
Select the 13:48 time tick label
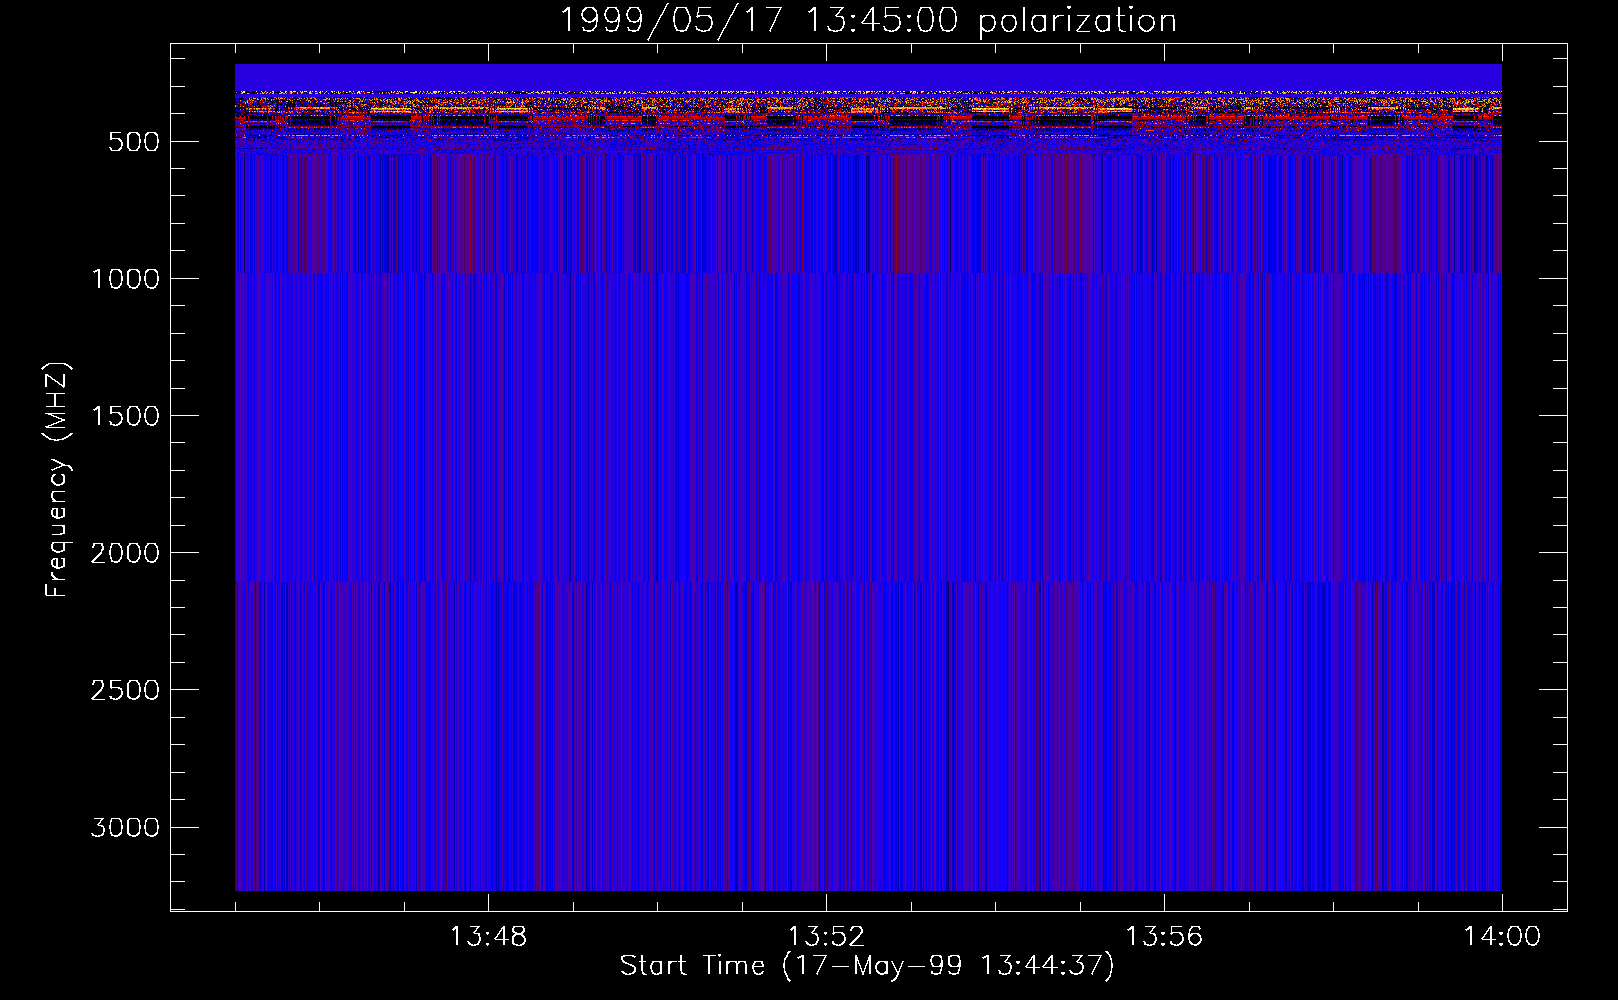coord(488,937)
